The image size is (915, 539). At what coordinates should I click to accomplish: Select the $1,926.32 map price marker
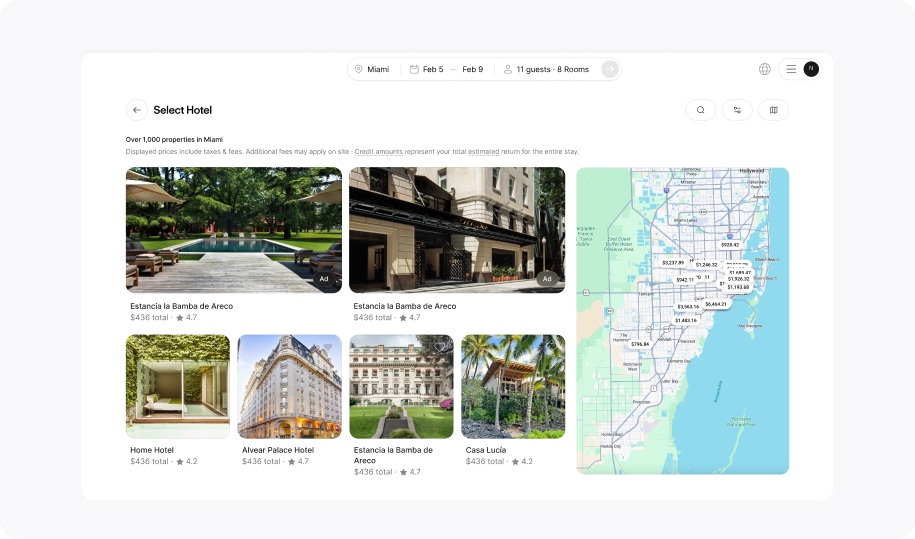click(x=739, y=279)
